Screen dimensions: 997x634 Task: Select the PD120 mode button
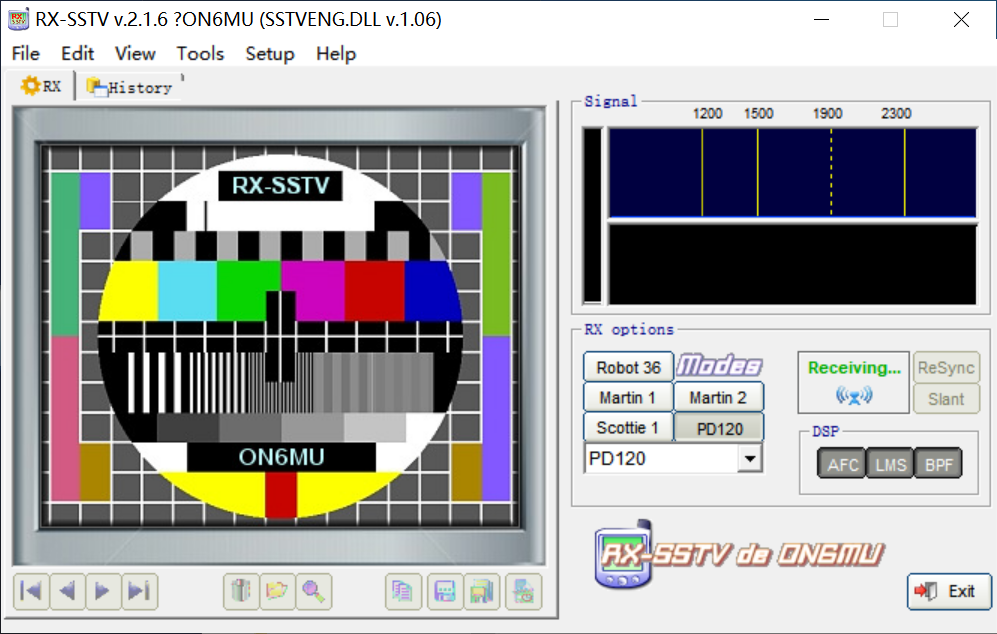pos(719,428)
